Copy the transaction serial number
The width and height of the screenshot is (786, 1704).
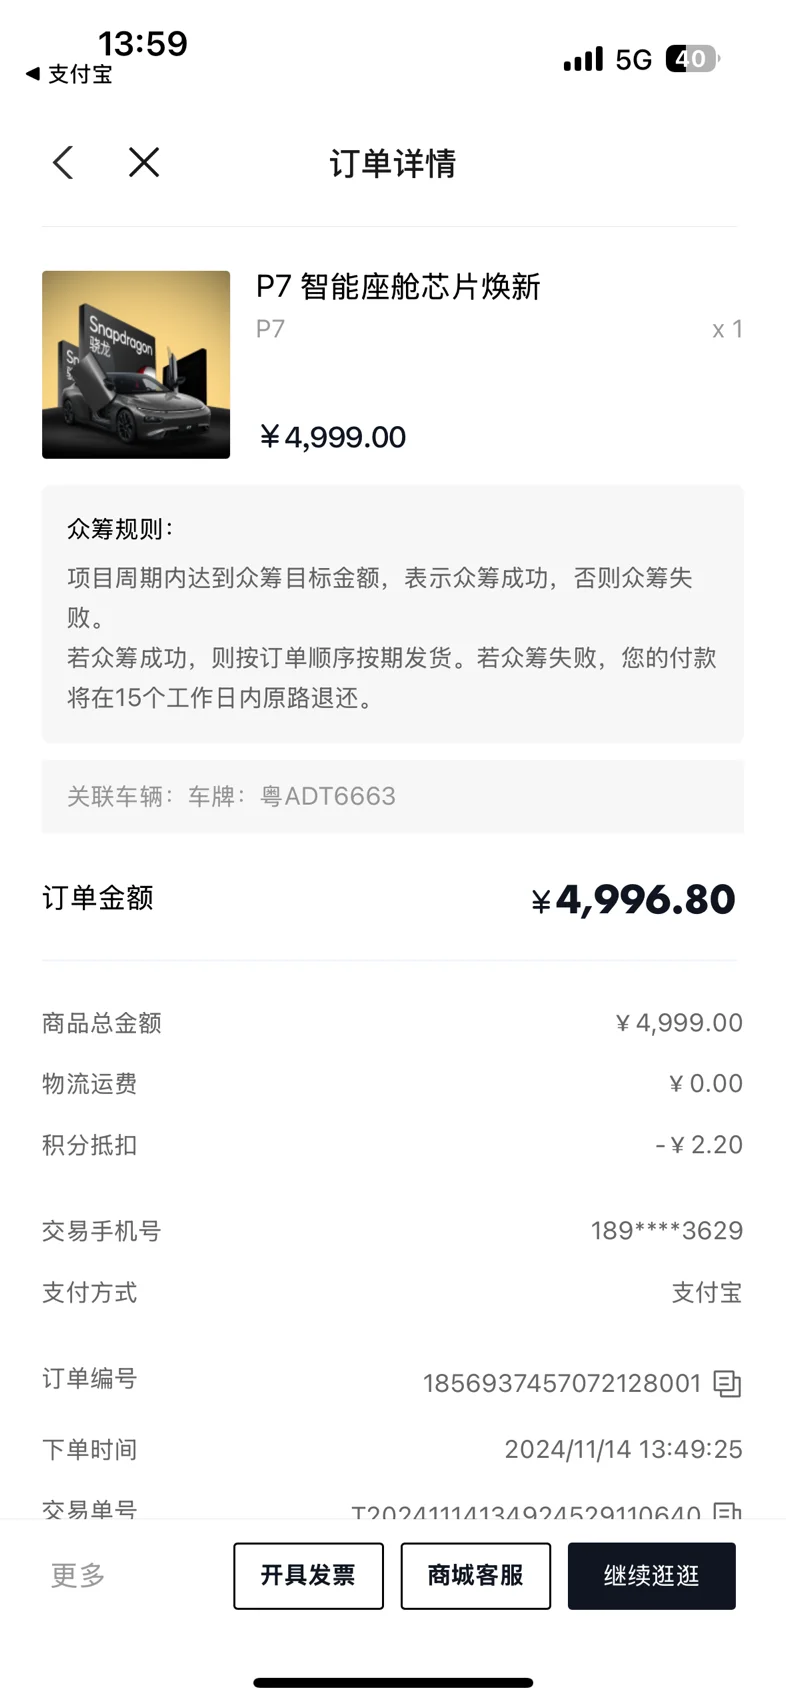click(727, 1511)
